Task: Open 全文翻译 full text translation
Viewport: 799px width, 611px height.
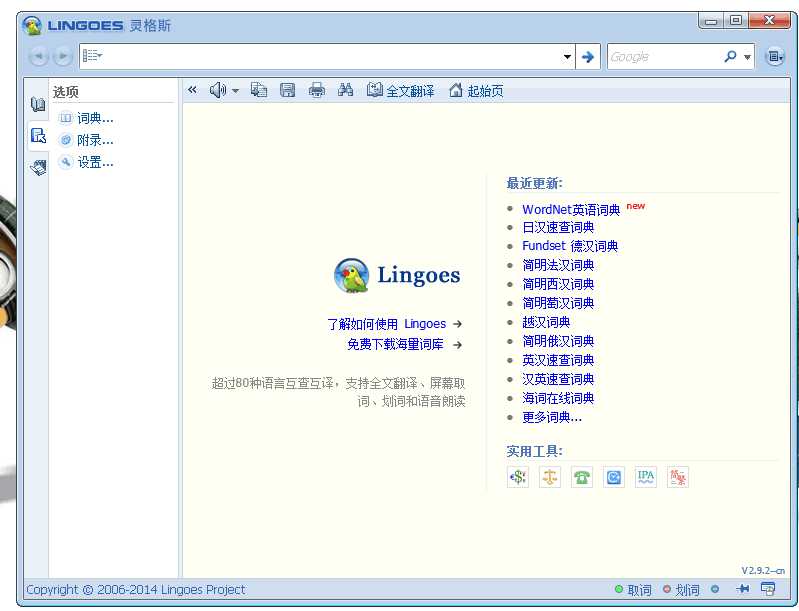Action: click(401, 91)
